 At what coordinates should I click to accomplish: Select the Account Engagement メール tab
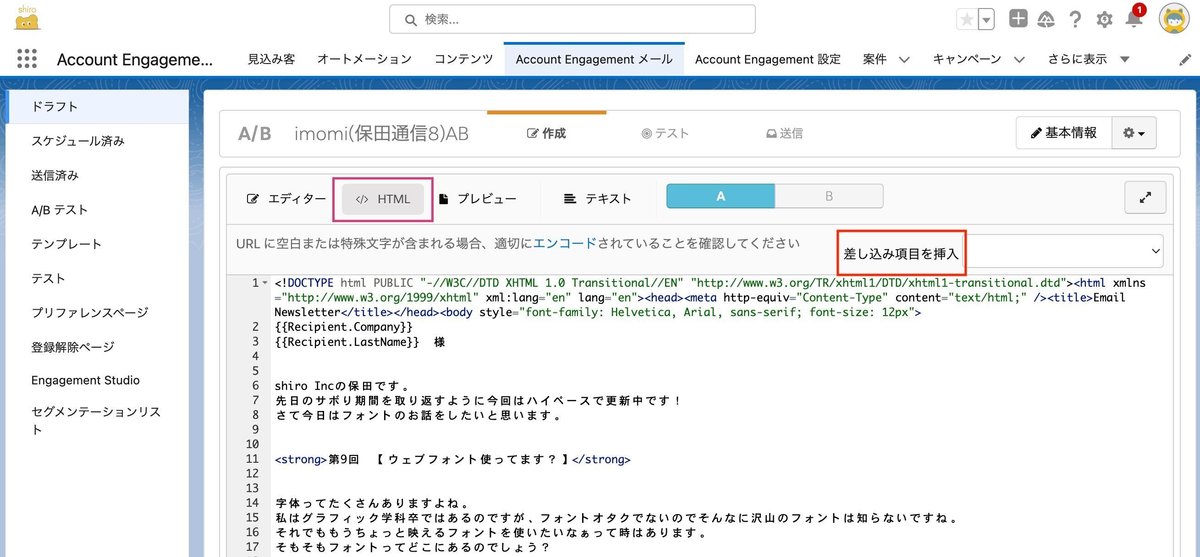(x=594, y=59)
